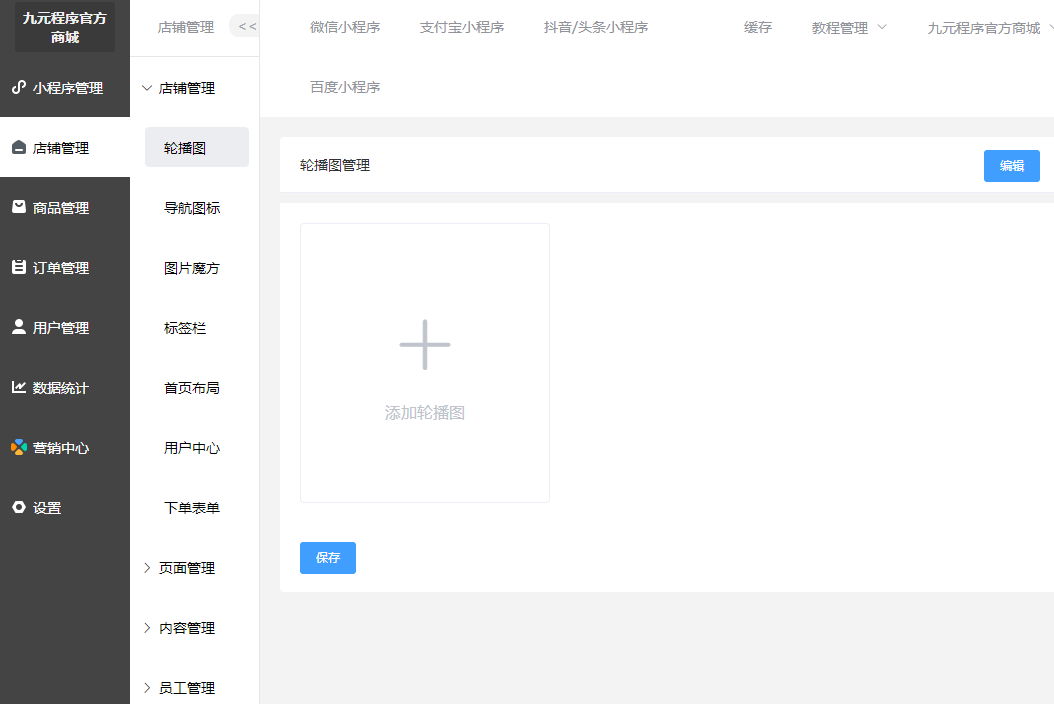Click the 店铺管理 shop icon in sidebar
1054x704 pixels.
tap(18, 148)
